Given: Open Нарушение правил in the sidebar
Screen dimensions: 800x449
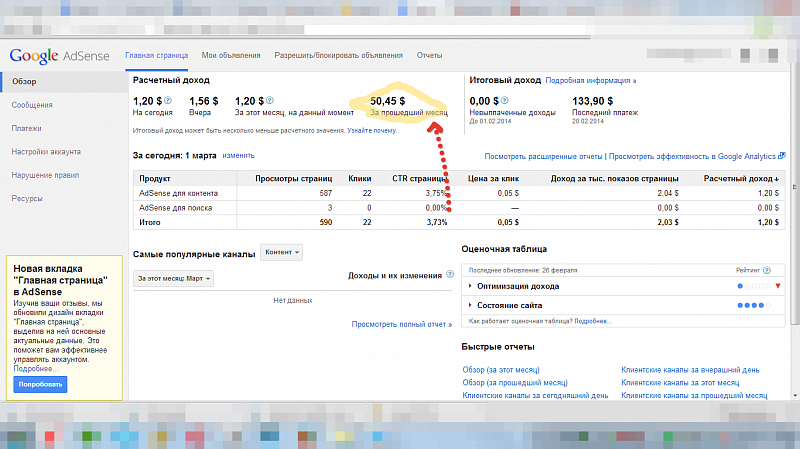Looking at the screenshot, I should click(45, 175).
